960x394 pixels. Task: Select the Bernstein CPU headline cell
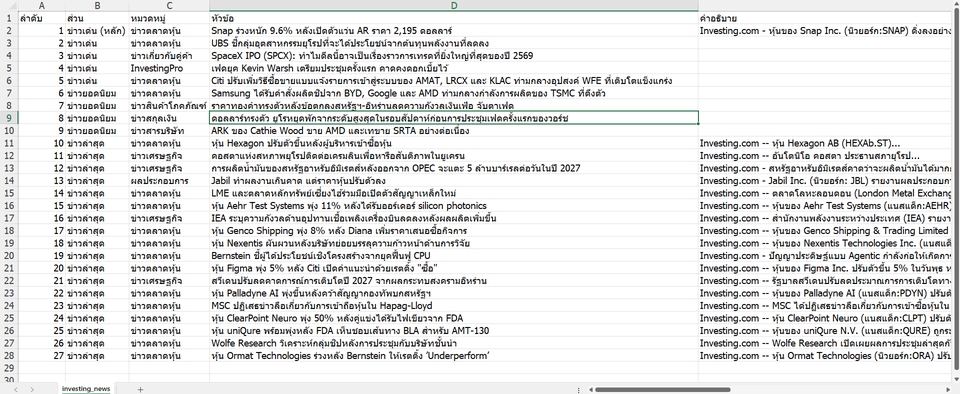(x=454, y=256)
